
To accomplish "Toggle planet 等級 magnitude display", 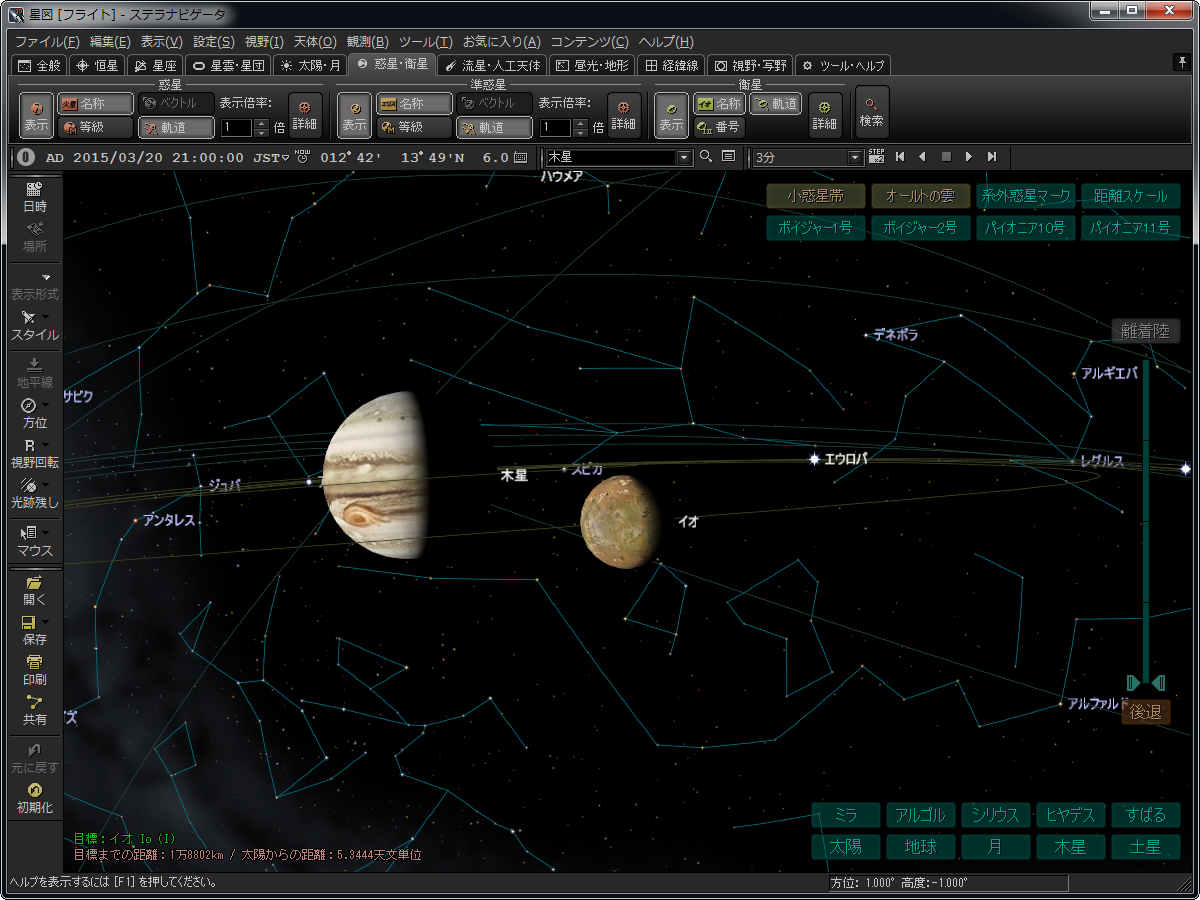I will [94, 127].
